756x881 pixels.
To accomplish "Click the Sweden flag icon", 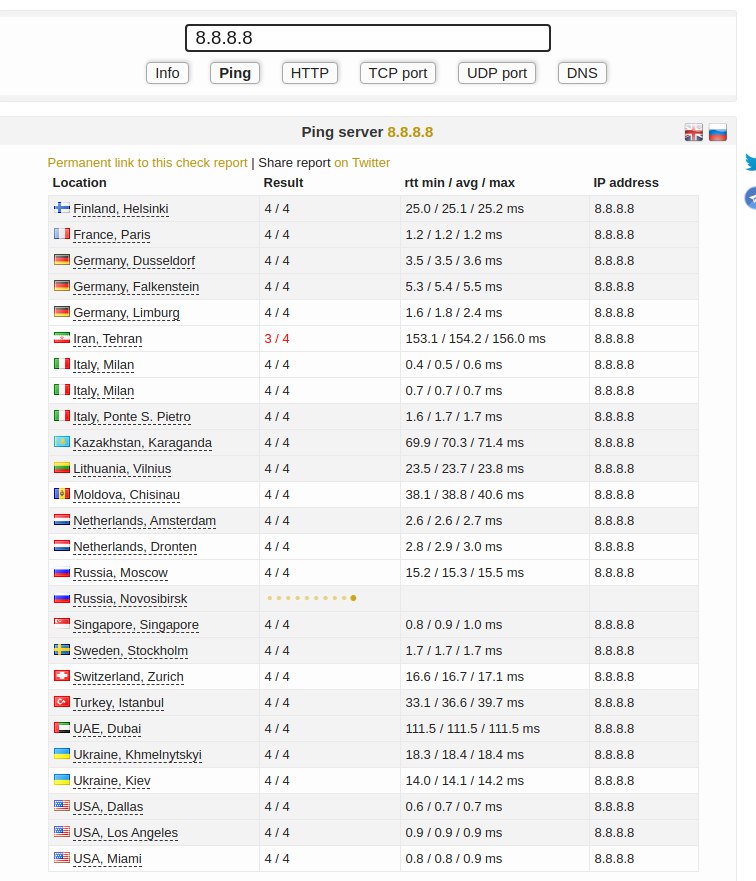I will tap(62, 650).
